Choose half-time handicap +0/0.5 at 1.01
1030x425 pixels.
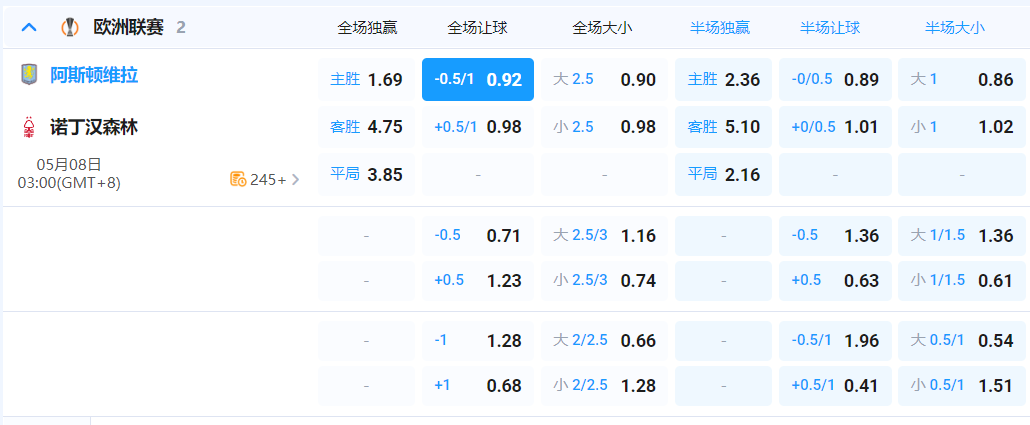tap(836, 127)
